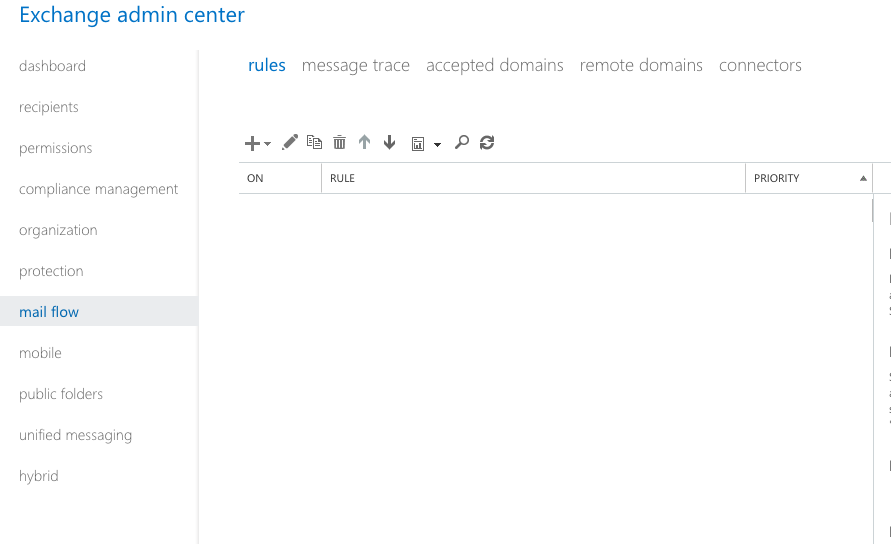This screenshot has height=544, width=891.
Task: Expand the new rule dropdown arrow
Action: [x=267, y=144]
